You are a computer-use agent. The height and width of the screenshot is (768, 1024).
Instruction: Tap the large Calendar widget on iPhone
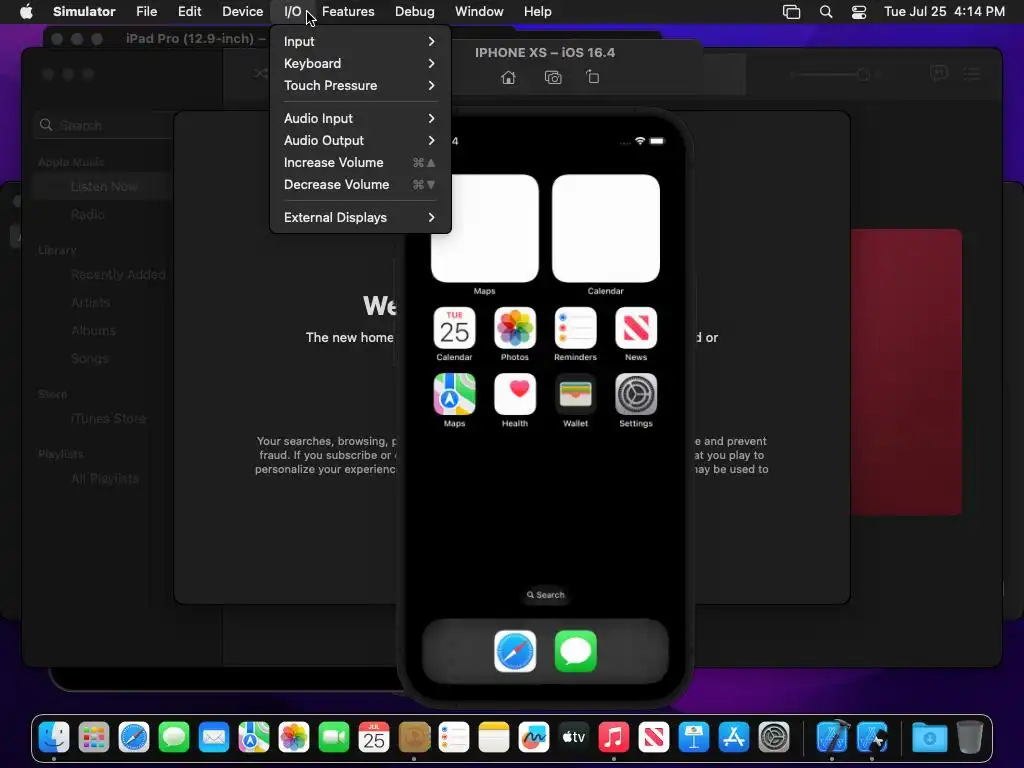(x=605, y=229)
